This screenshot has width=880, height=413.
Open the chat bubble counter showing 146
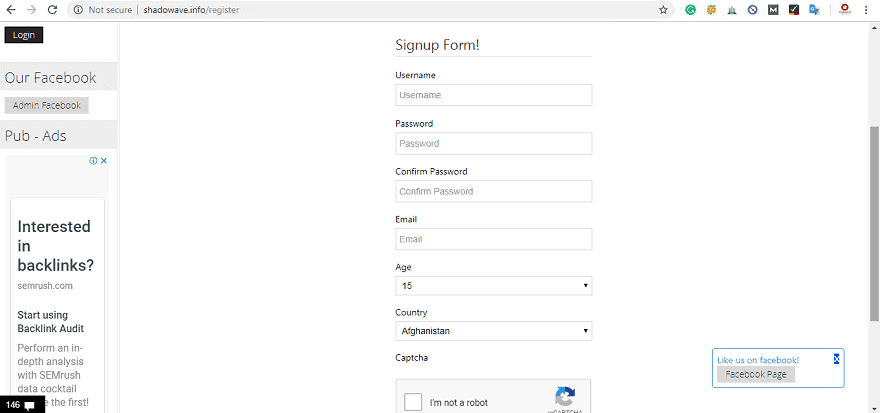(x=20, y=405)
